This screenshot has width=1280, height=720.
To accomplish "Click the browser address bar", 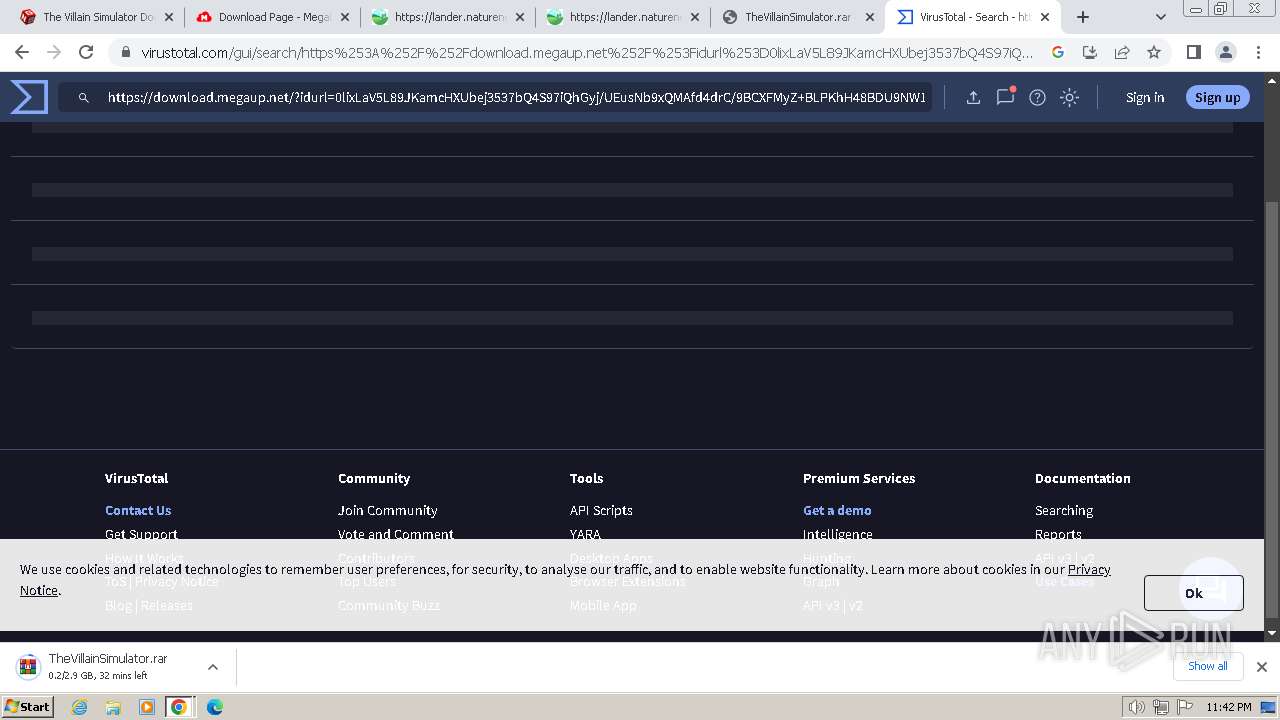I will (x=587, y=52).
